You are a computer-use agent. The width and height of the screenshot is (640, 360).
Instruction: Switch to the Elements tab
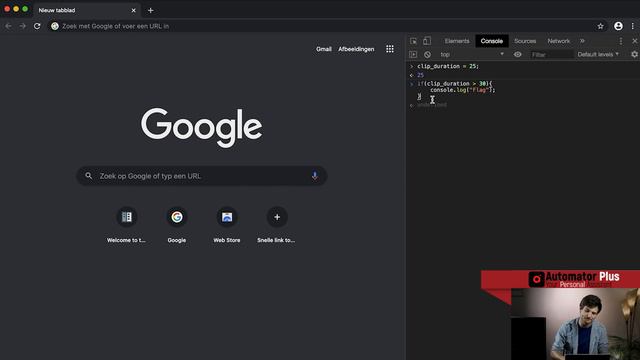coord(457,41)
